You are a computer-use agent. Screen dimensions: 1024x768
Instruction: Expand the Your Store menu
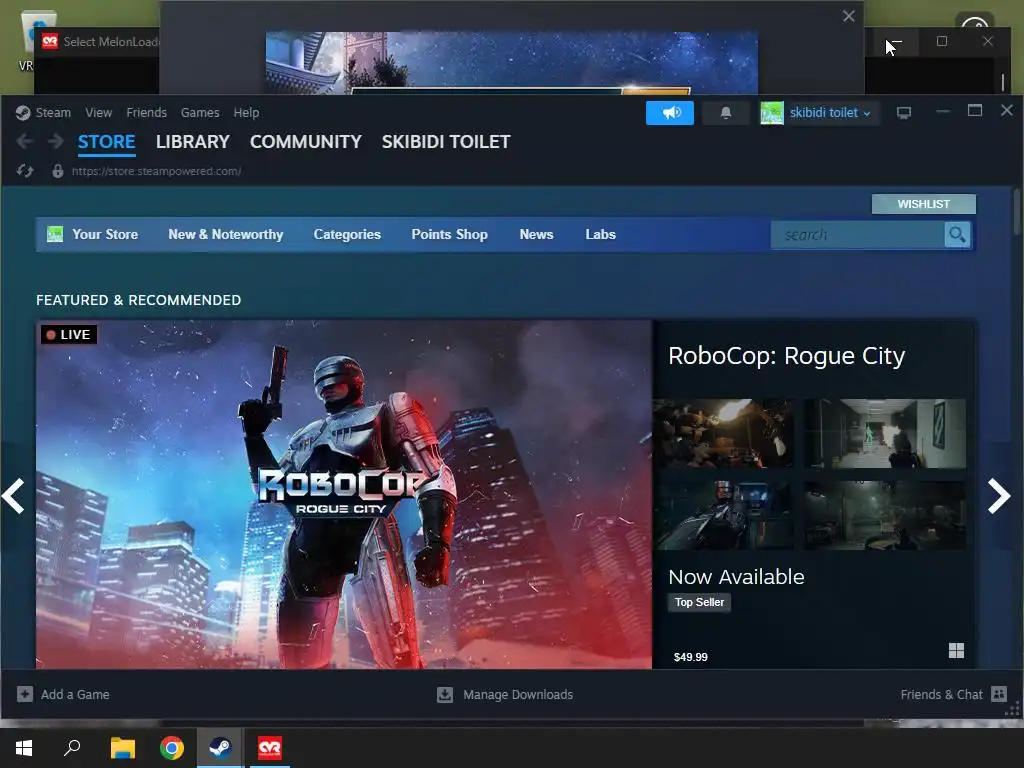[x=104, y=234]
